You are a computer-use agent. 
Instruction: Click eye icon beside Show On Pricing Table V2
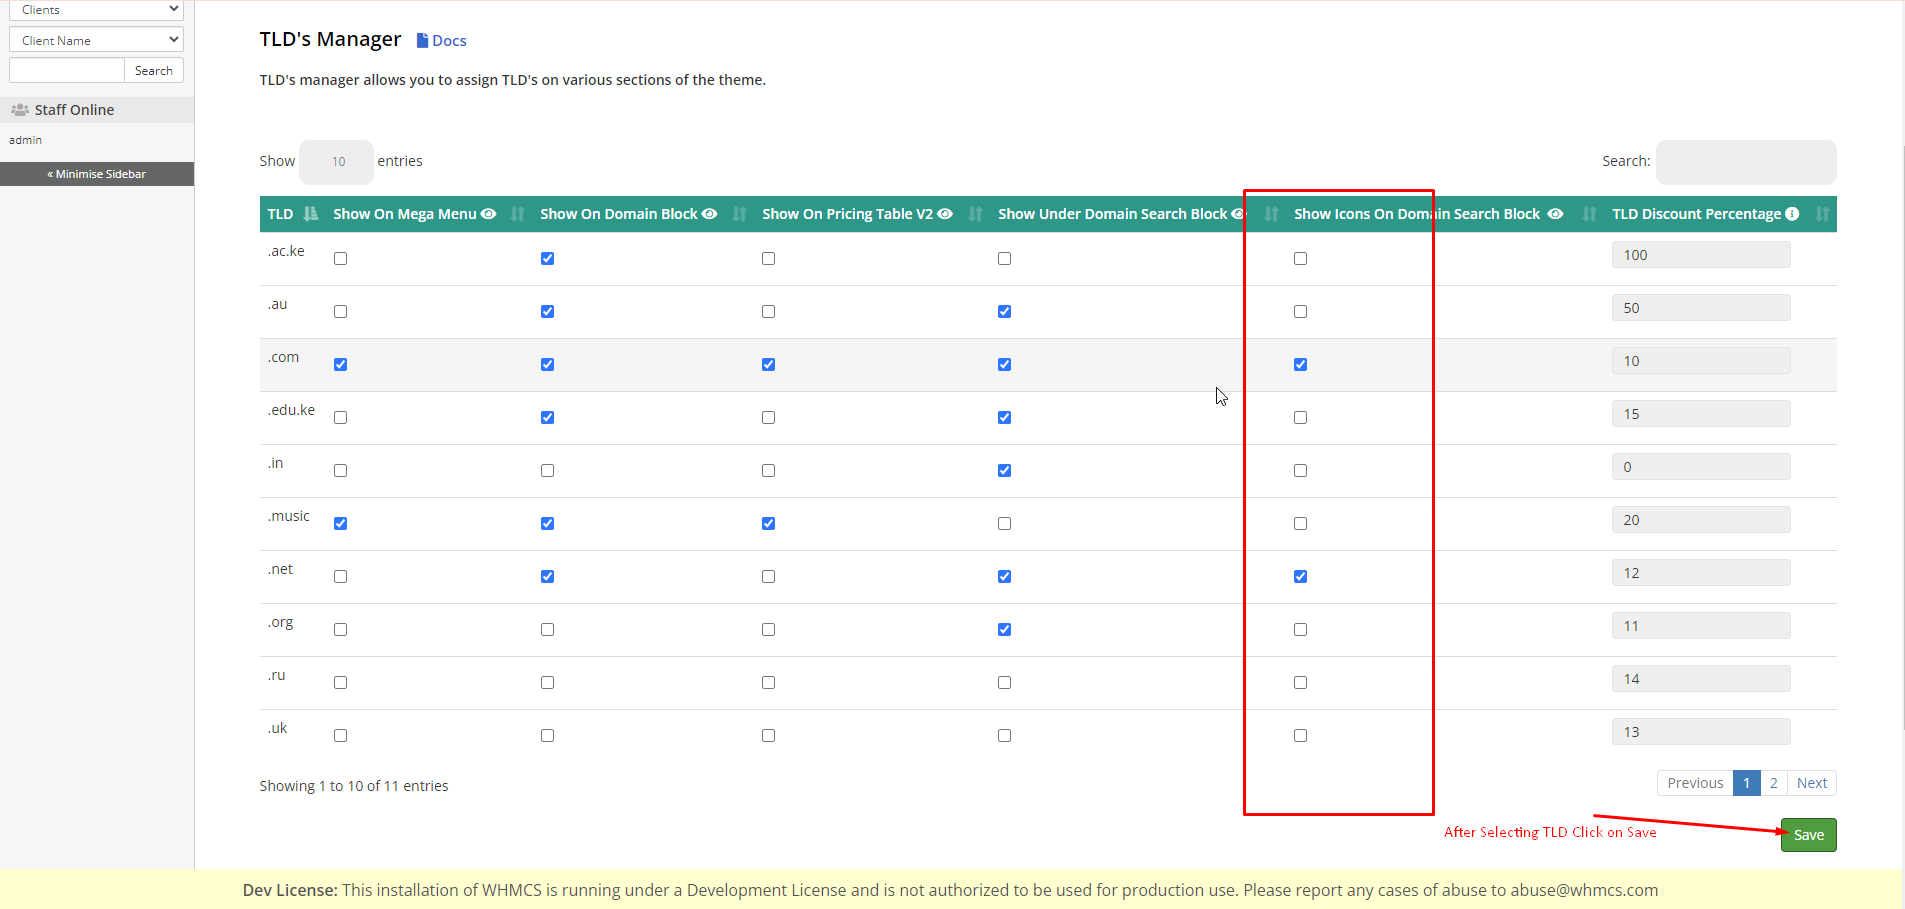tap(945, 214)
